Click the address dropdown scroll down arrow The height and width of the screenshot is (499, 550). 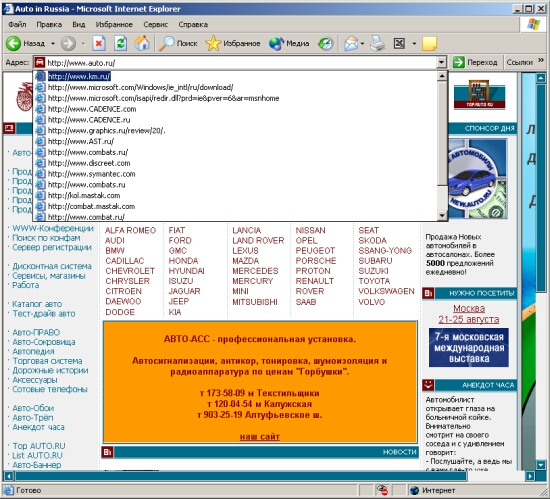(442, 216)
